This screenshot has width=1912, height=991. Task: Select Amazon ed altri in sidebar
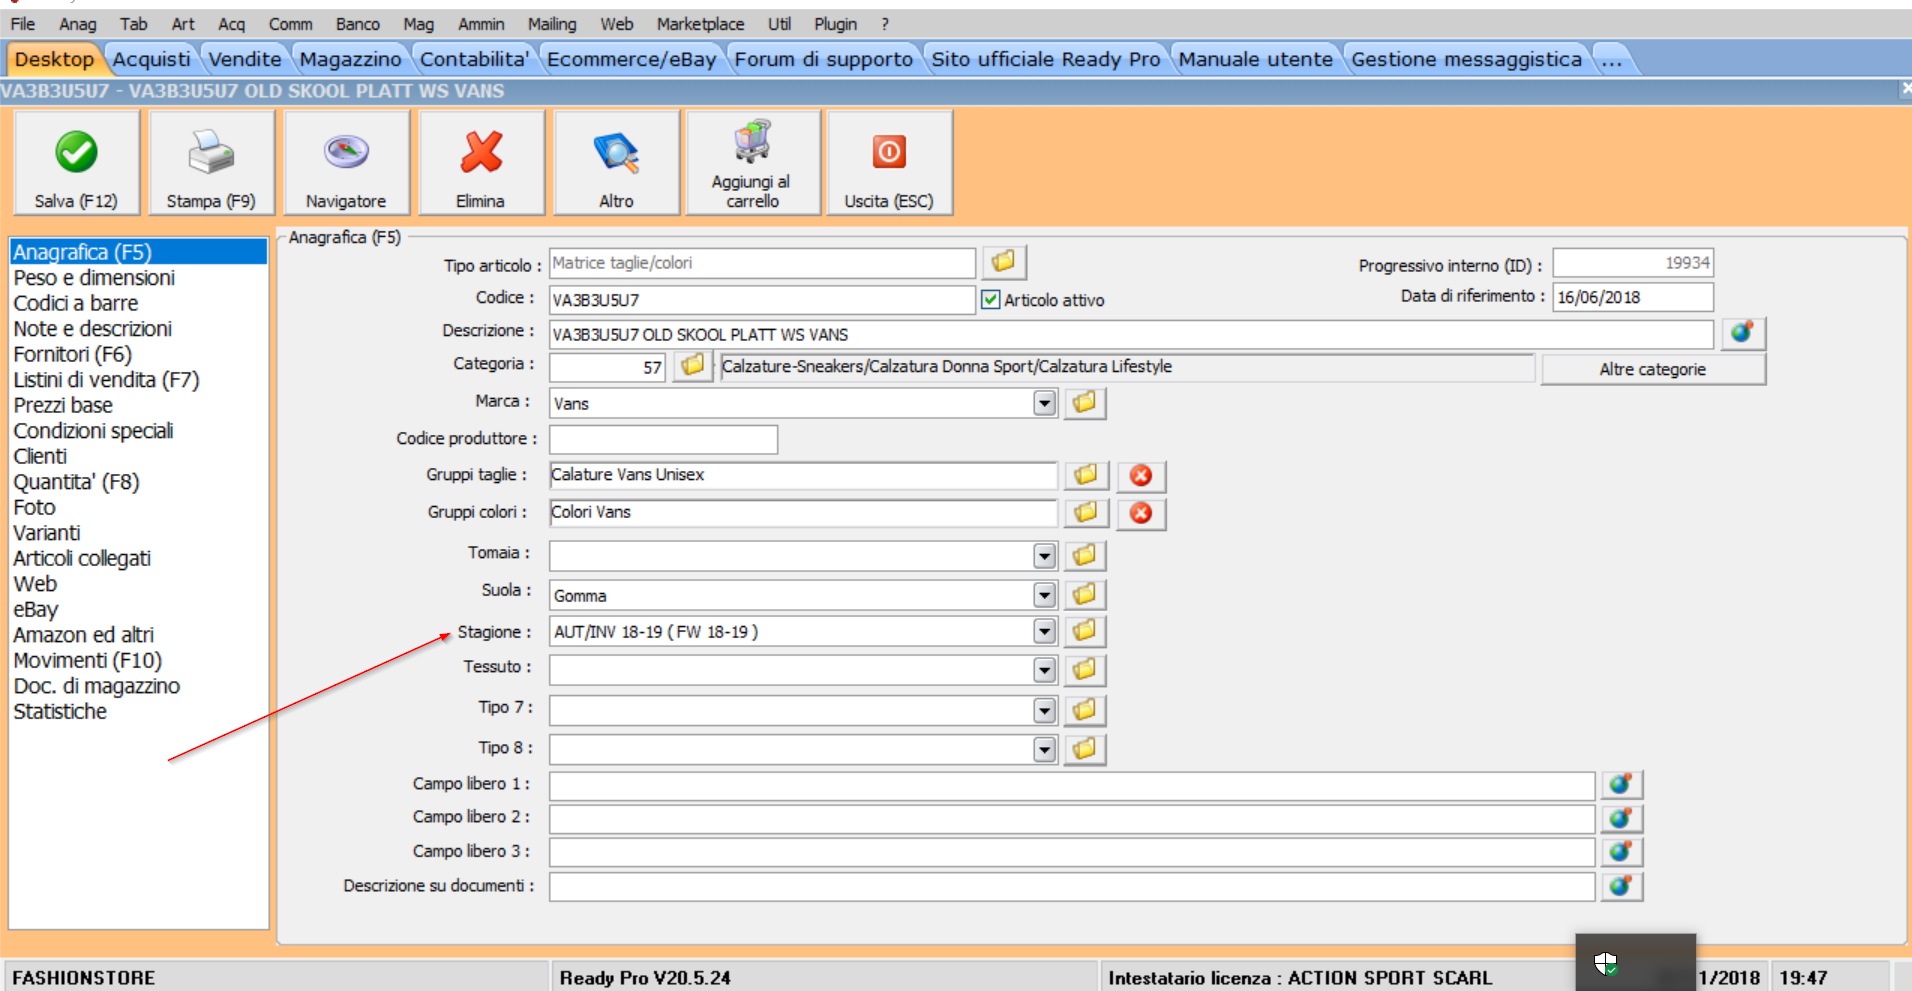click(x=83, y=635)
